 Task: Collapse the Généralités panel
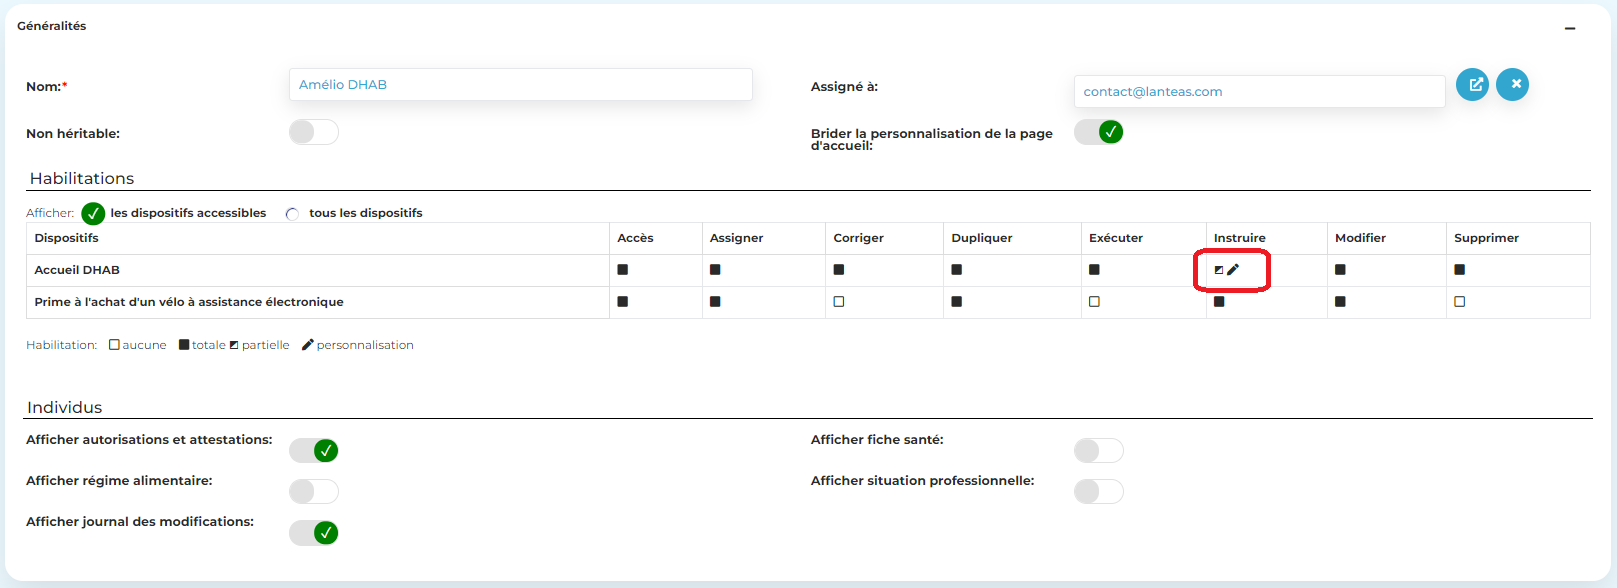pyautogui.click(x=1570, y=29)
